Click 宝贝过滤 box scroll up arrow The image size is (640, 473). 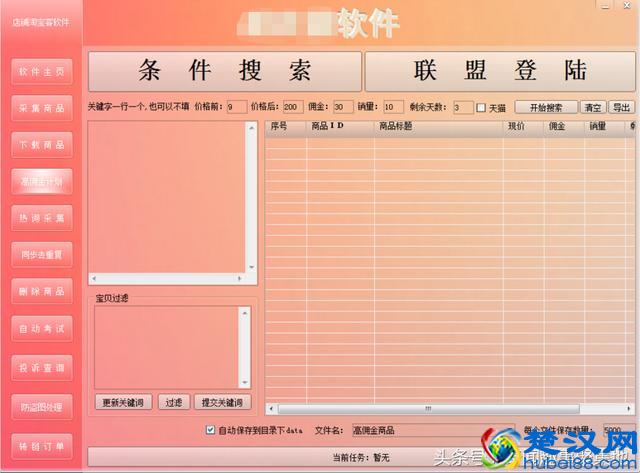pos(245,313)
